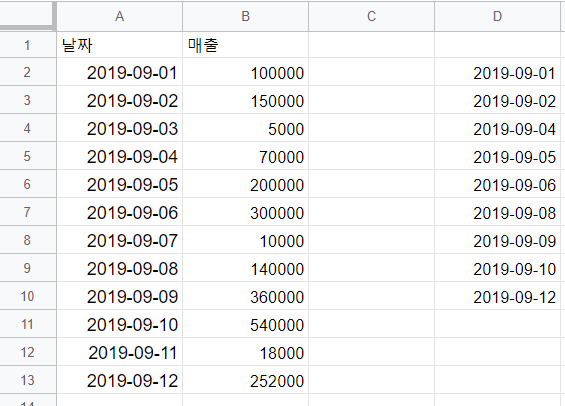This screenshot has width=565, height=406.
Task: Click the 날짜 header cell
Action: (x=120, y=45)
